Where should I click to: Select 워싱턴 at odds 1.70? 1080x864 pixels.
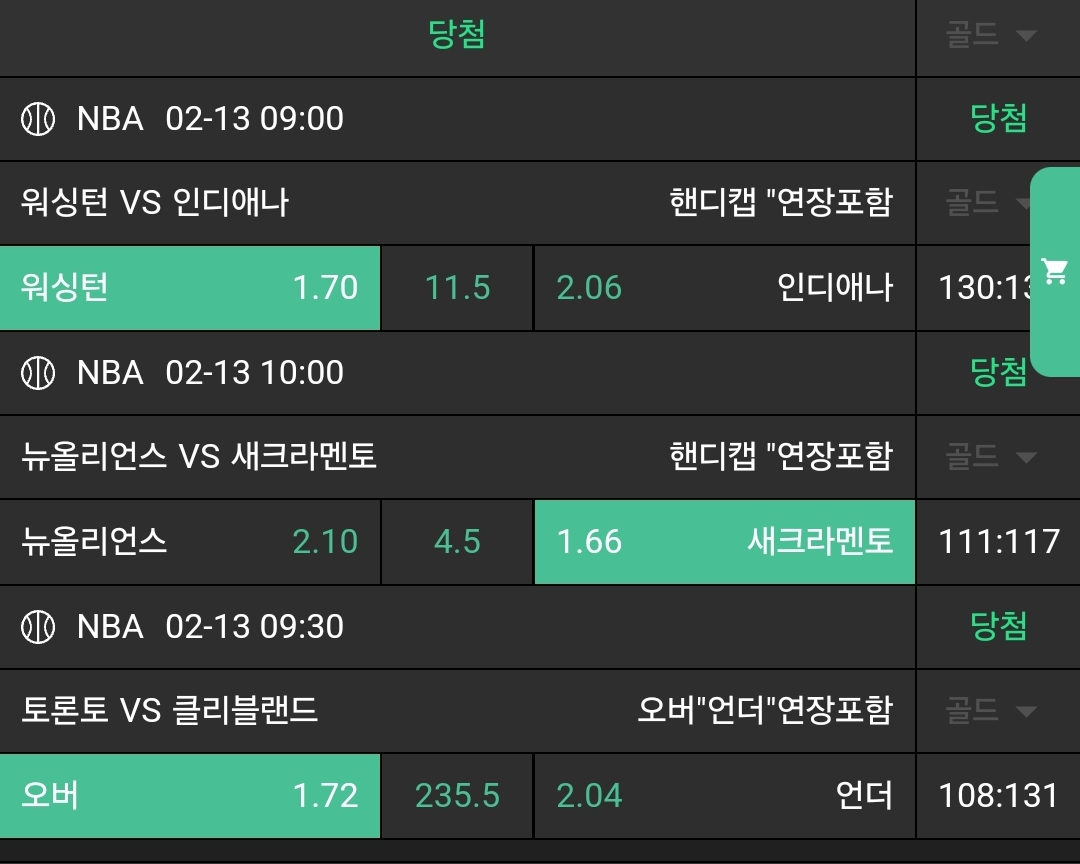point(190,288)
